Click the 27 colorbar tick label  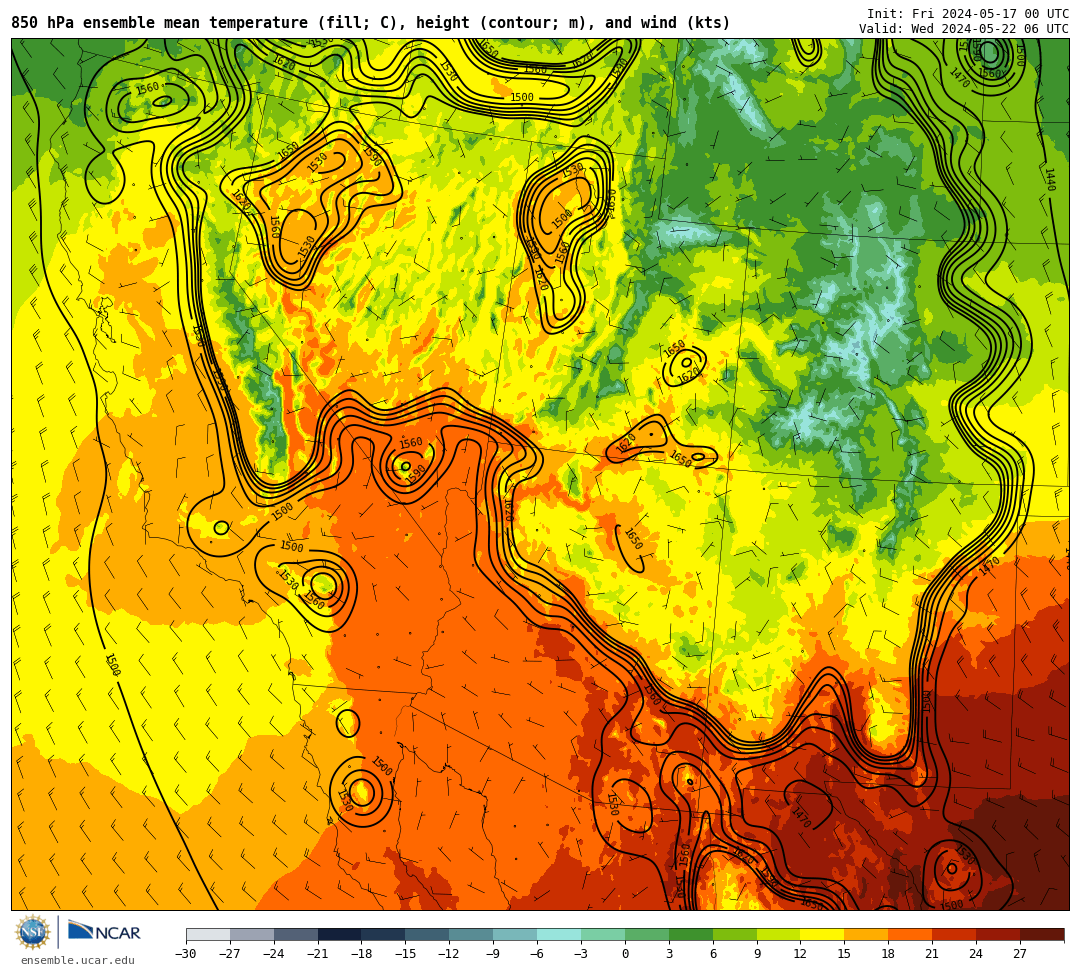(1020, 954)
